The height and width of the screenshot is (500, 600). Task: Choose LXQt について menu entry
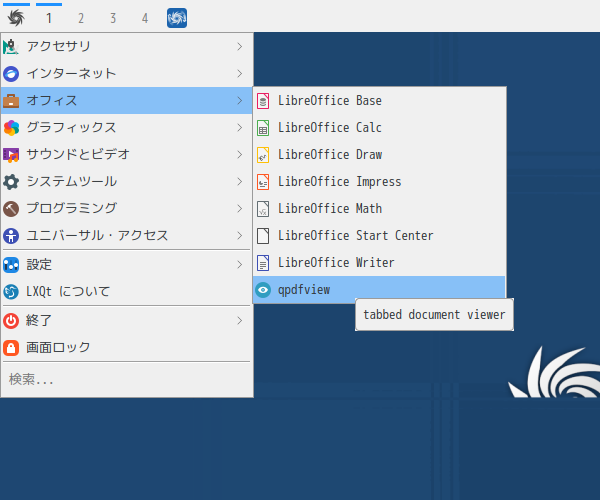pyautogui.click(x=127, y=292)
